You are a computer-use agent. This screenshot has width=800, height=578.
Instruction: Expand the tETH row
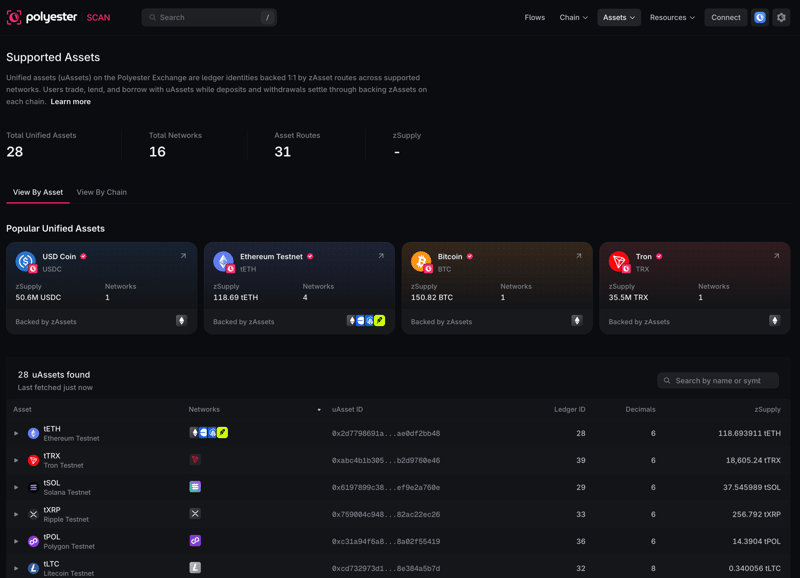point(16,434)
